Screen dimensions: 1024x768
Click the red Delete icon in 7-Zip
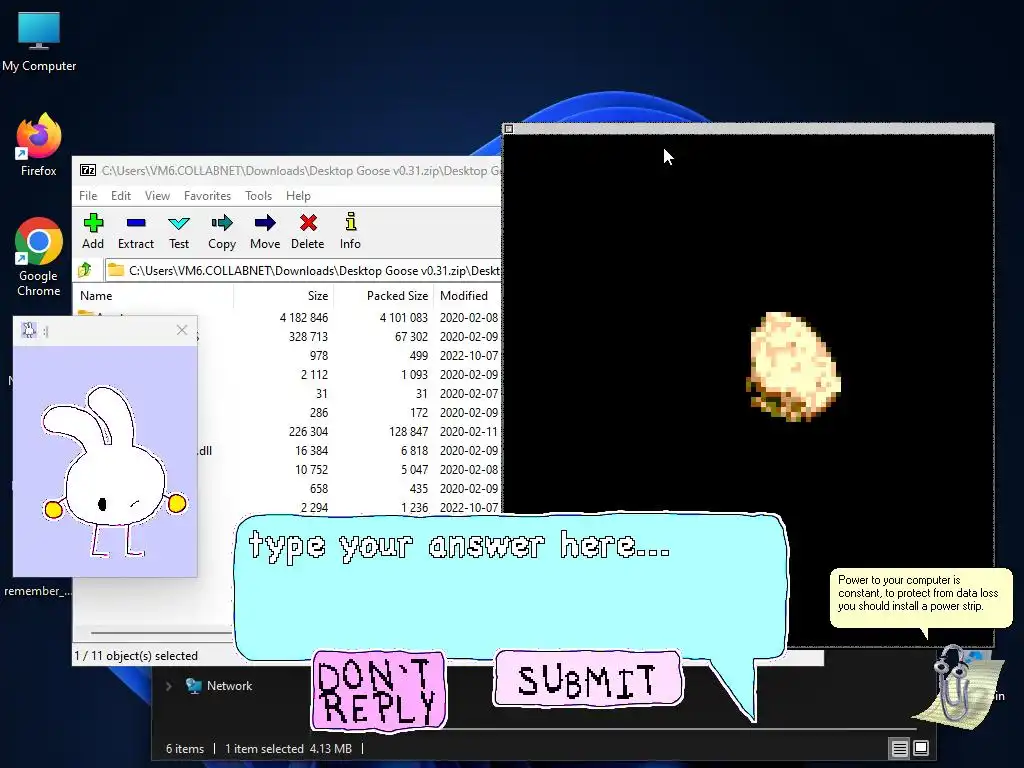click(x=308, y=231)
